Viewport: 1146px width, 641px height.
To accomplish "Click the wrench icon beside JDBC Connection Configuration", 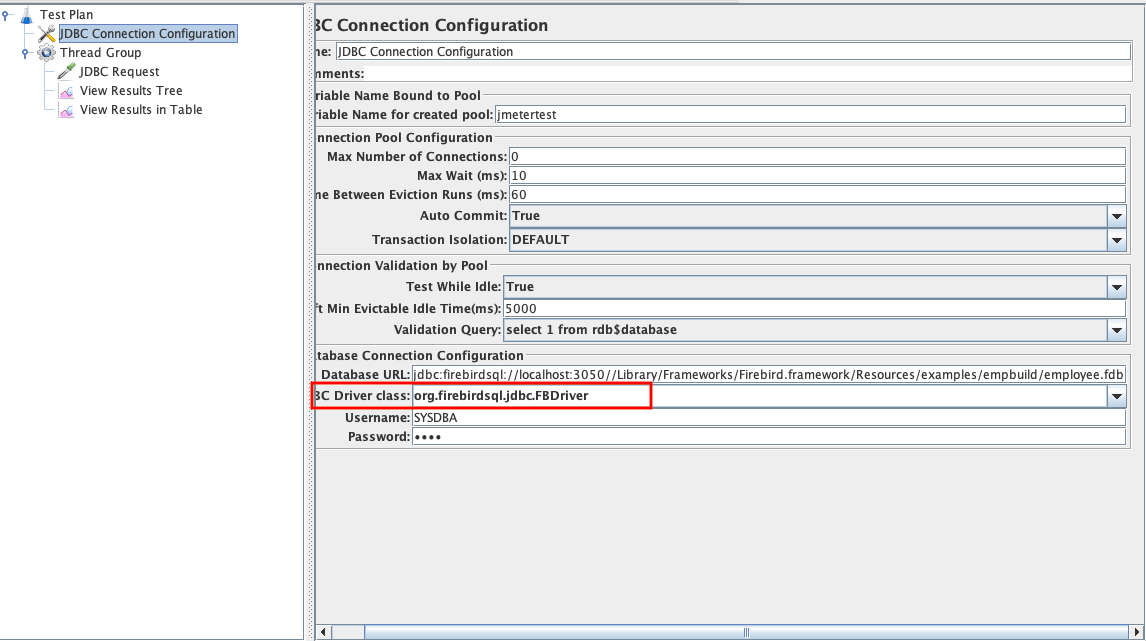I will (45, 33).
